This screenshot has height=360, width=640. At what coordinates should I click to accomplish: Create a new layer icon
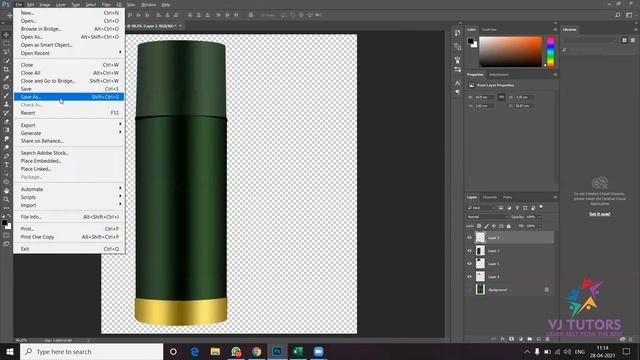538,339
